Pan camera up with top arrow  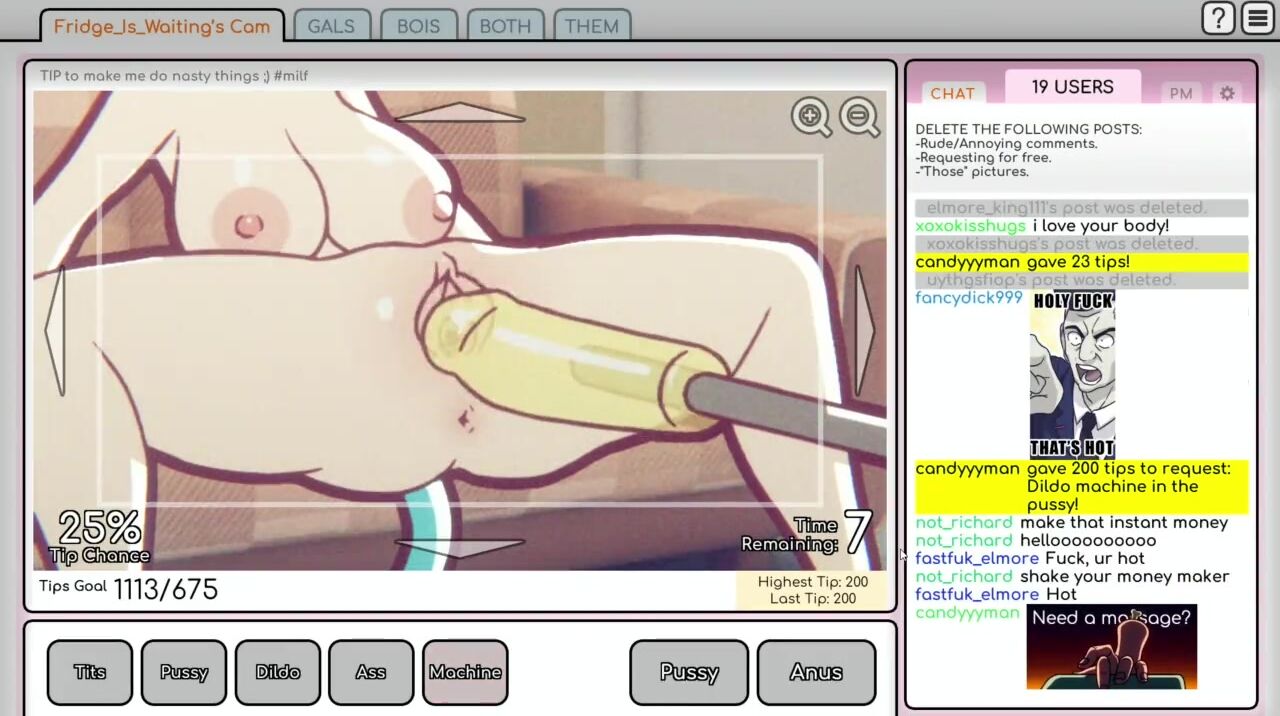tap(459, 112)
